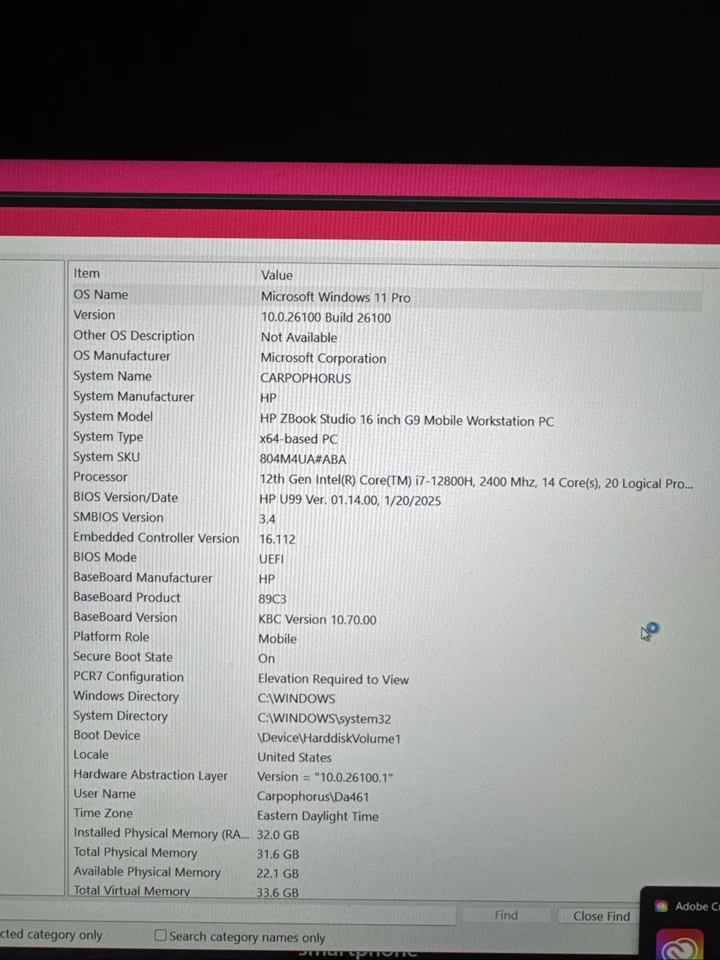Select the 'BIOS Mode' row
Screen dimensions: 720x960
click(x=105, y=557)
